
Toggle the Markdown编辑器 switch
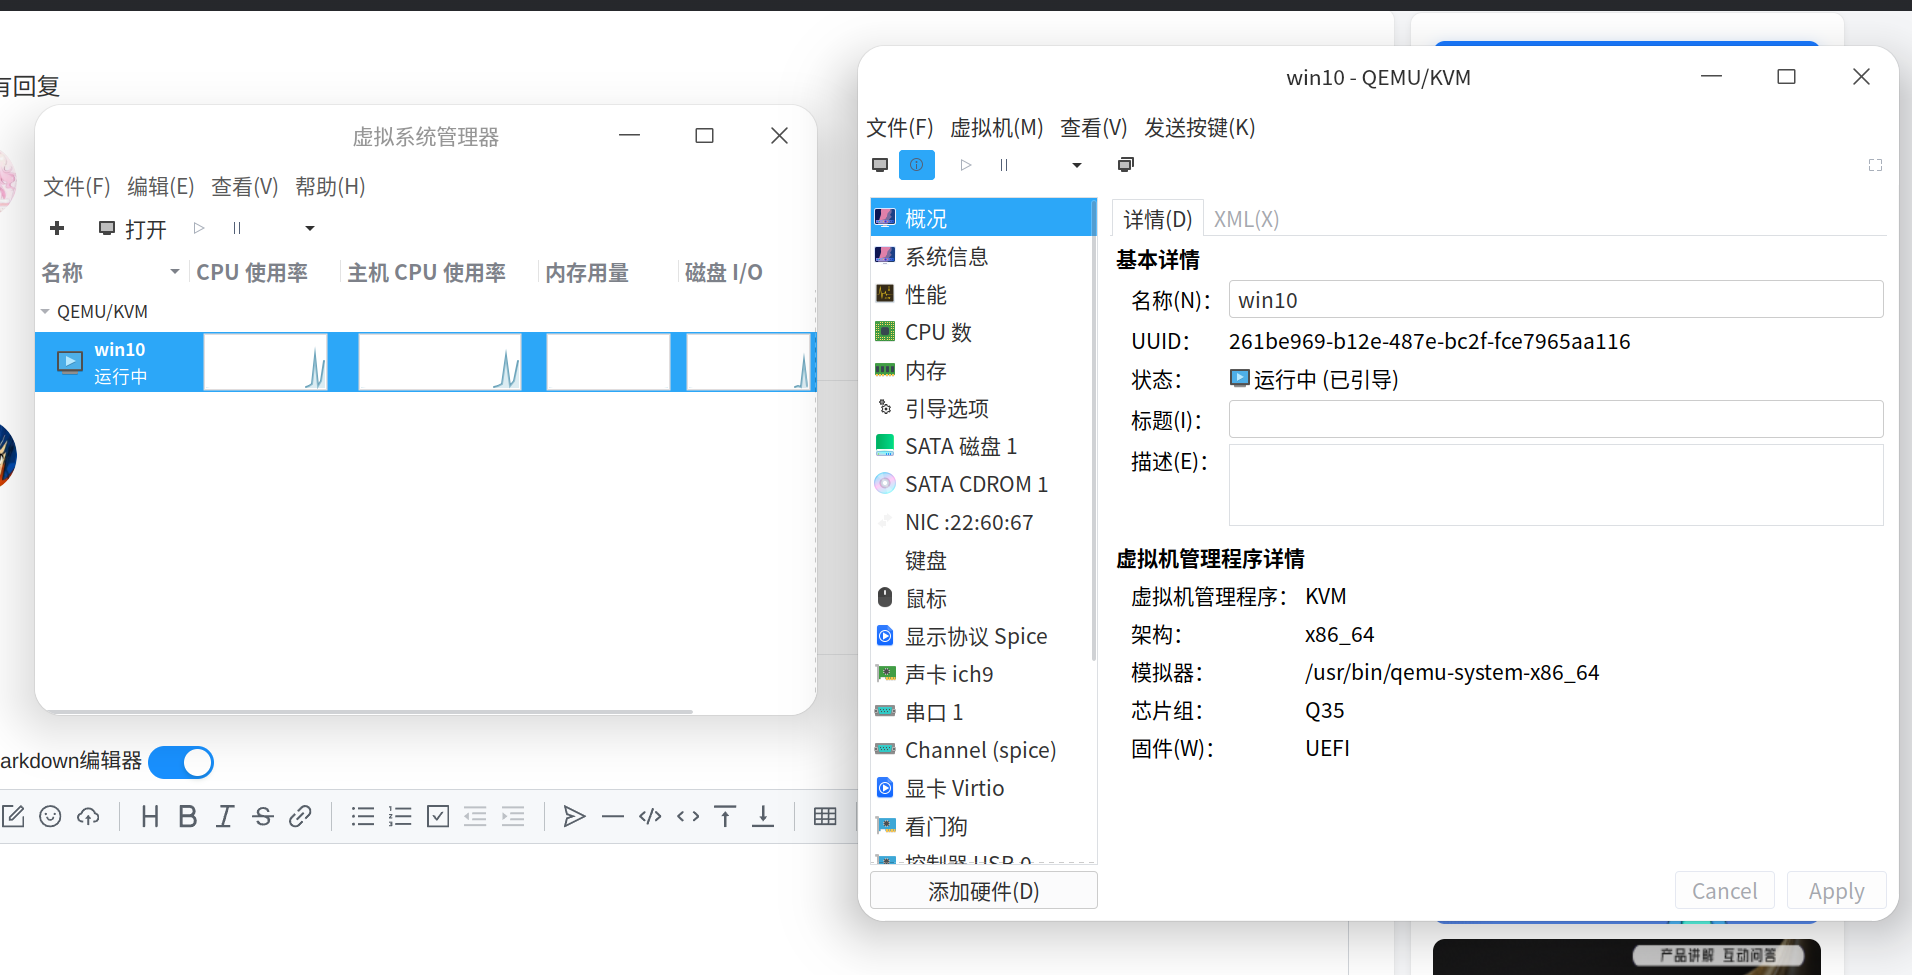[x=181, y=762]
